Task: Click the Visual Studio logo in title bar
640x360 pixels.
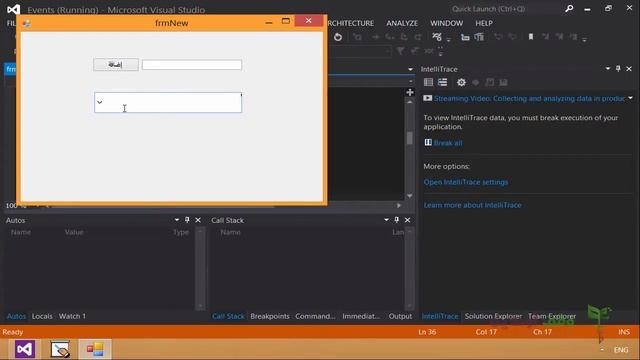Action: 13,9
